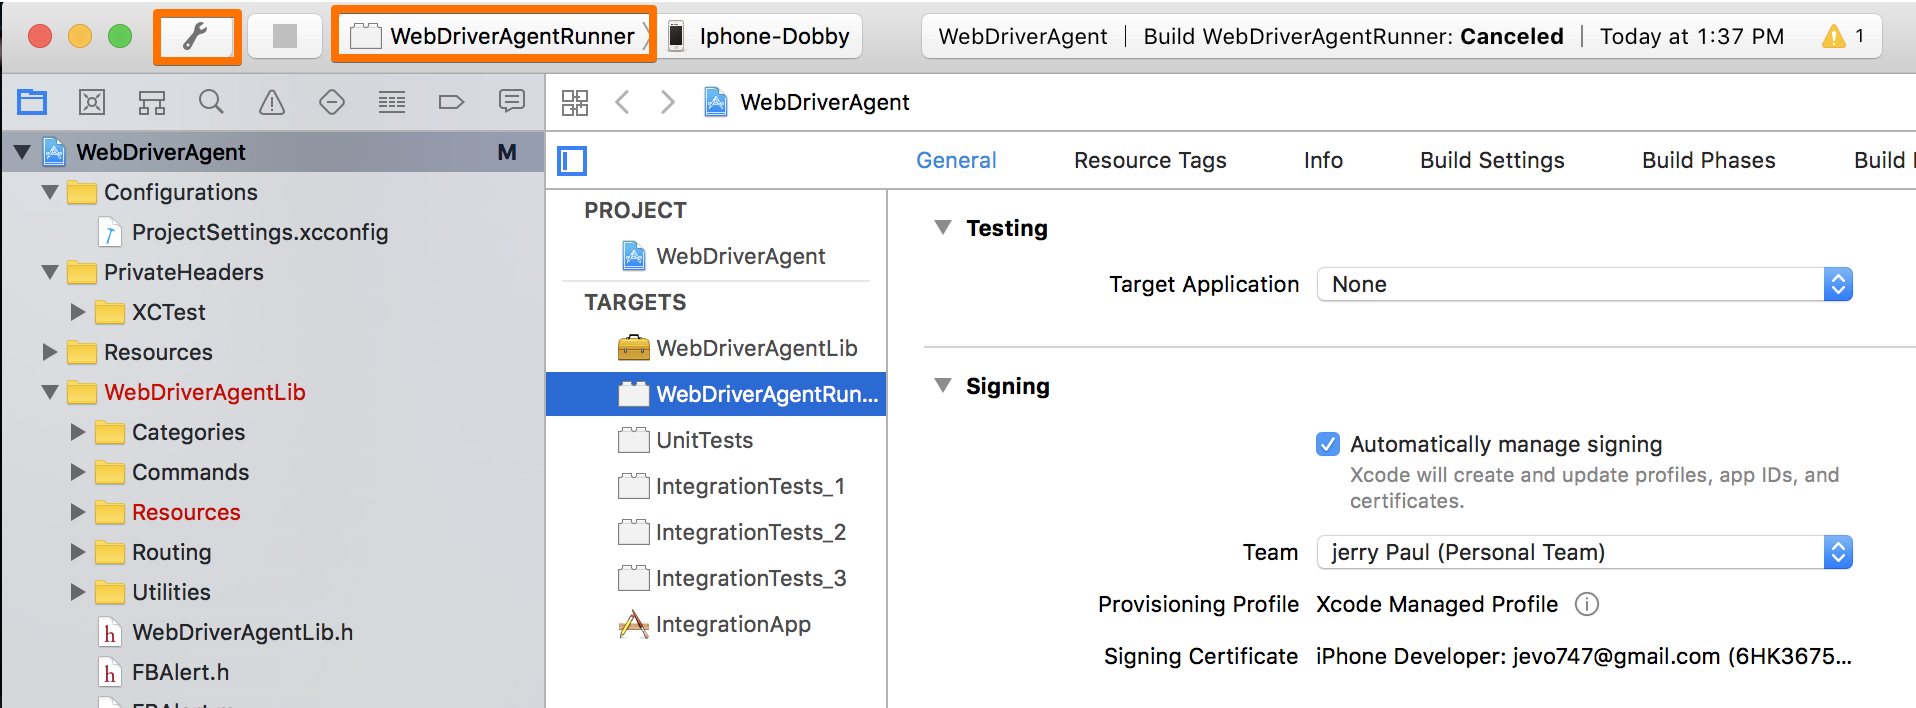Toggle Automatically manage signing checkbox

click(1327, 444)
